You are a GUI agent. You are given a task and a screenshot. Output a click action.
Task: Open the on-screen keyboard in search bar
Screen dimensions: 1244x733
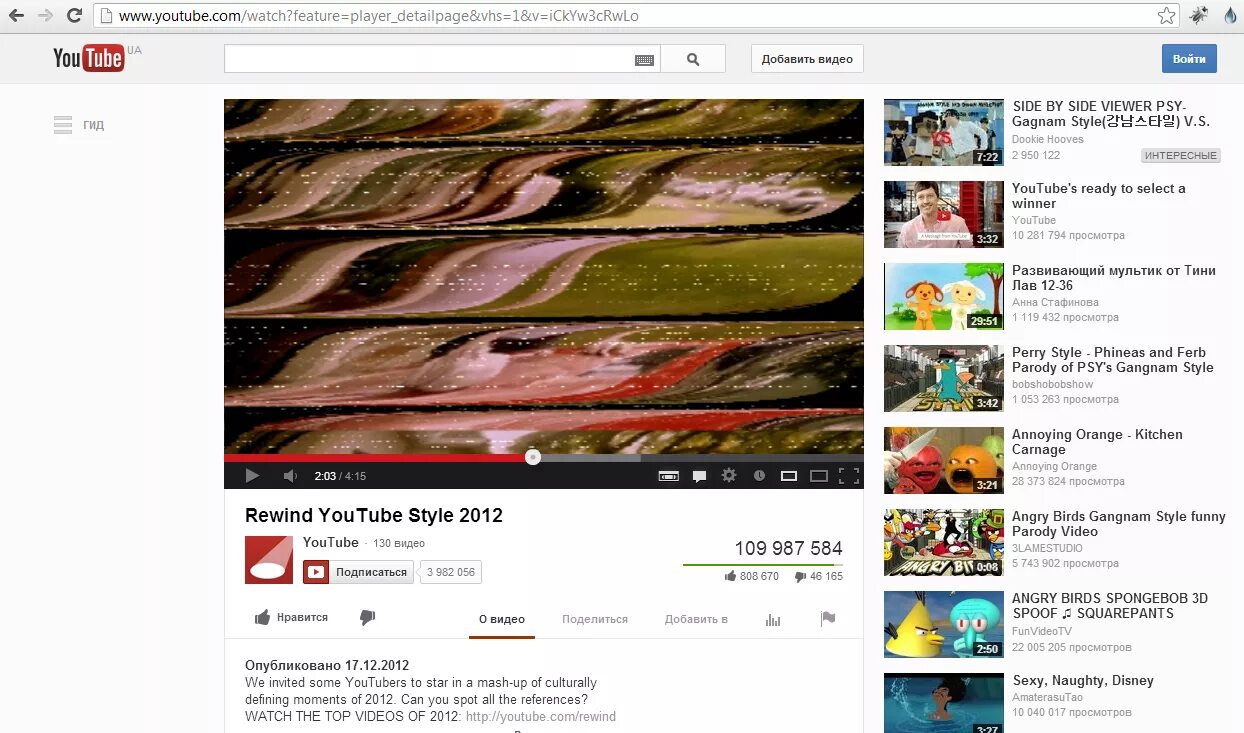(x=645, y=59)
